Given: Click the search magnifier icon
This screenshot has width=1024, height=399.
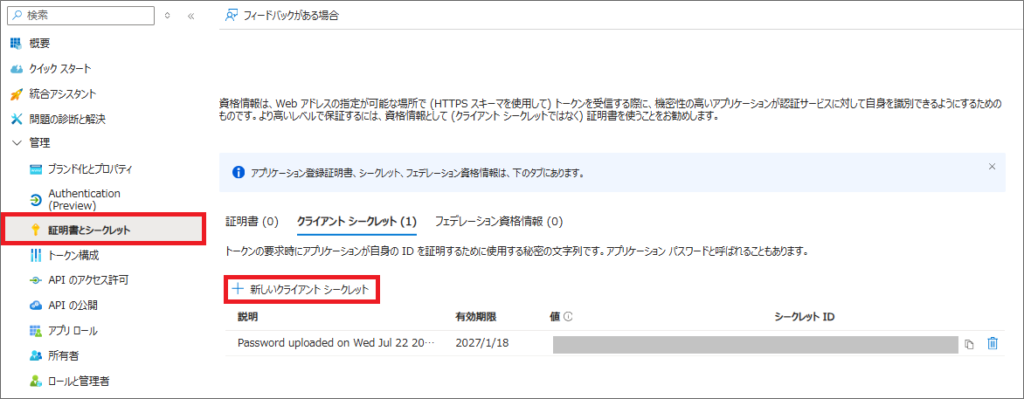Looking at the screenshot, I should click(18, 15).
